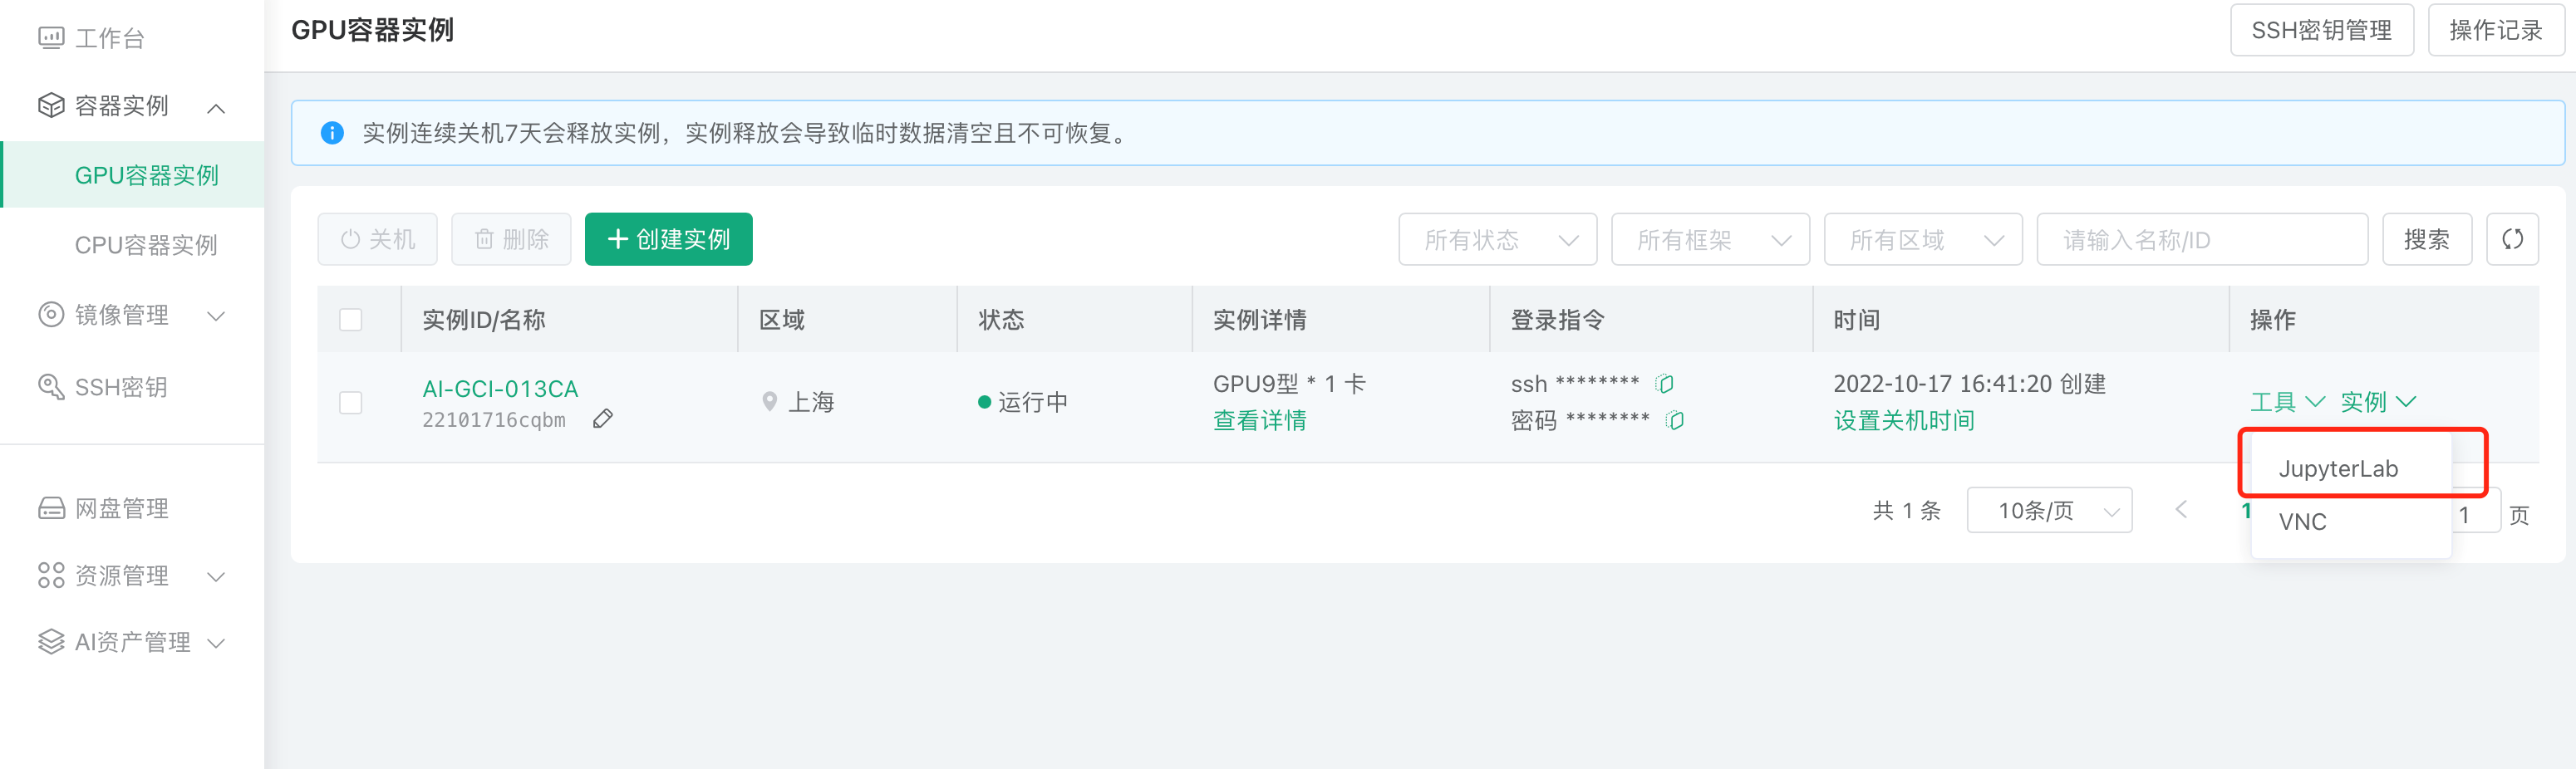Click the instance ID 22101716cqbm text
Image resolution: width=2576 pixels, height=769 pixels.
(x=494, y=420)
